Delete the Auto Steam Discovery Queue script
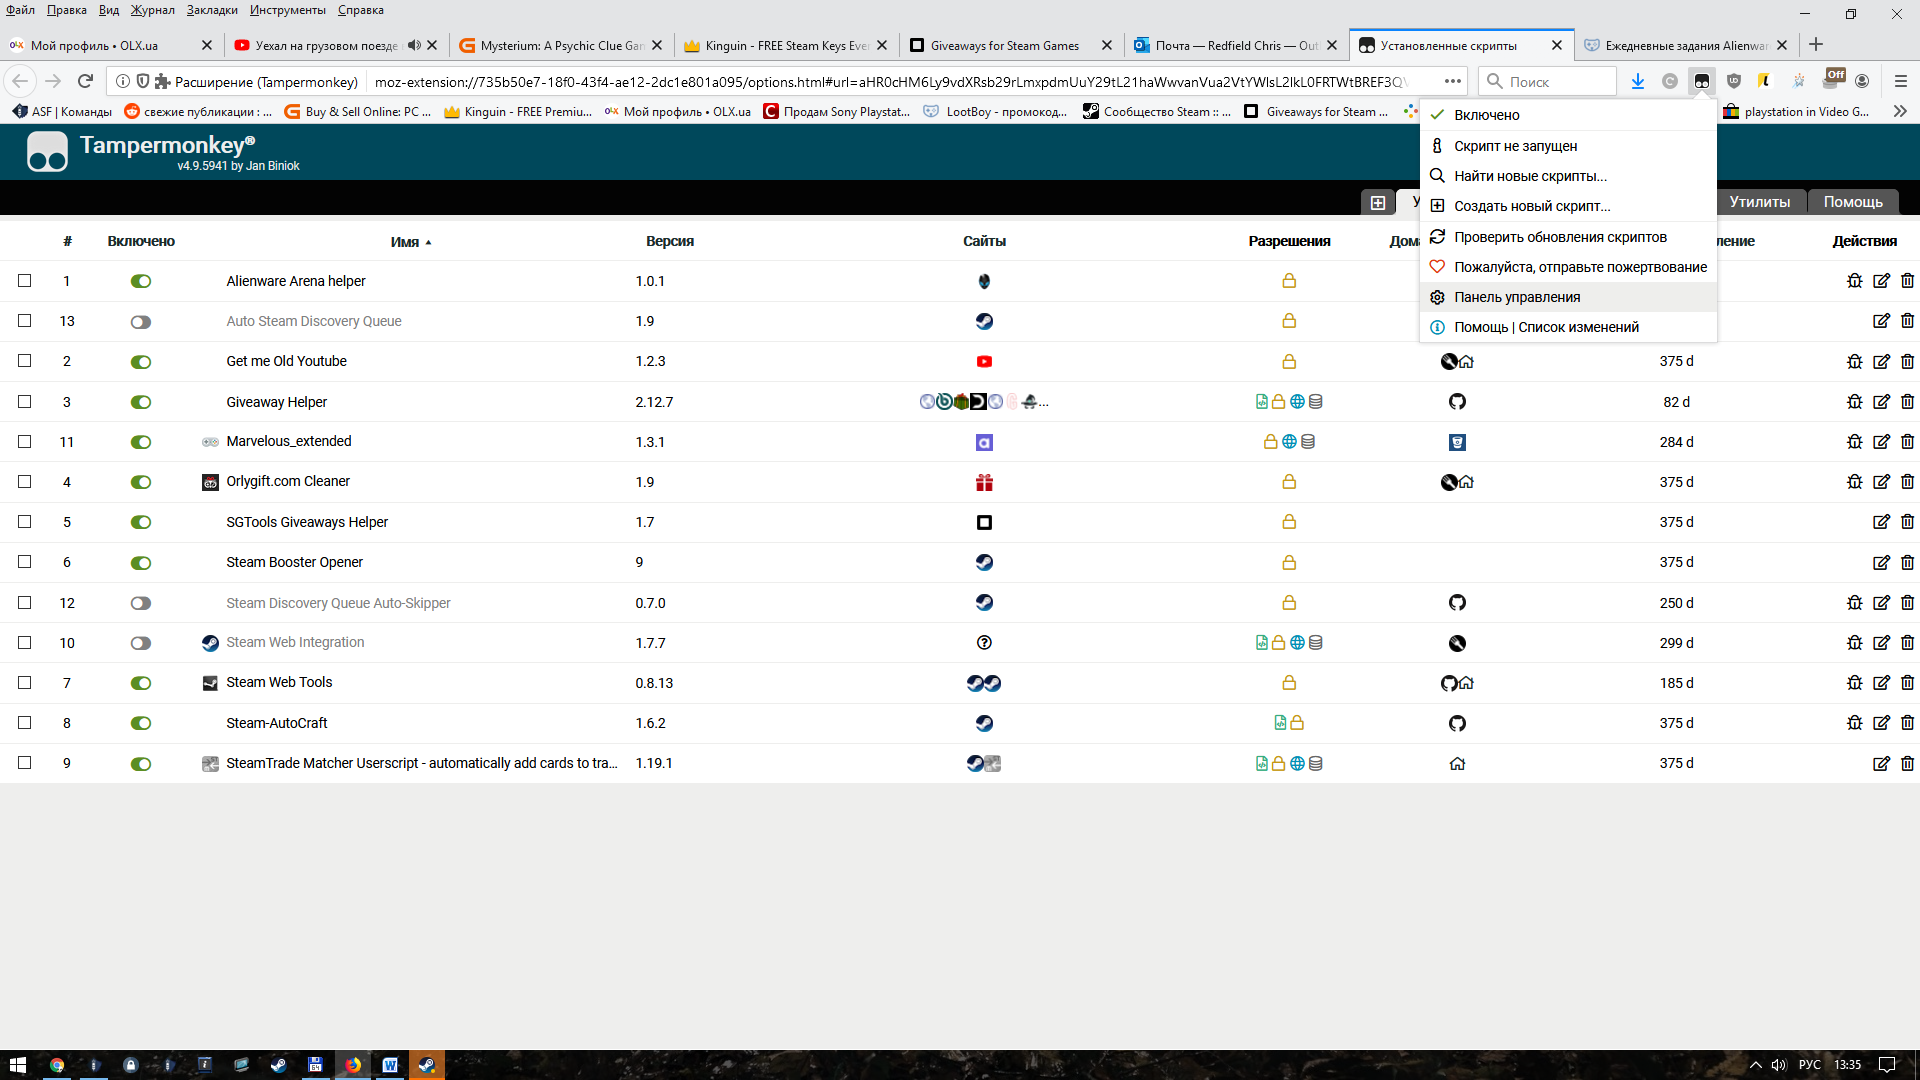The height and width of the screenshot is (1080, 1920). coord(1907,321)
